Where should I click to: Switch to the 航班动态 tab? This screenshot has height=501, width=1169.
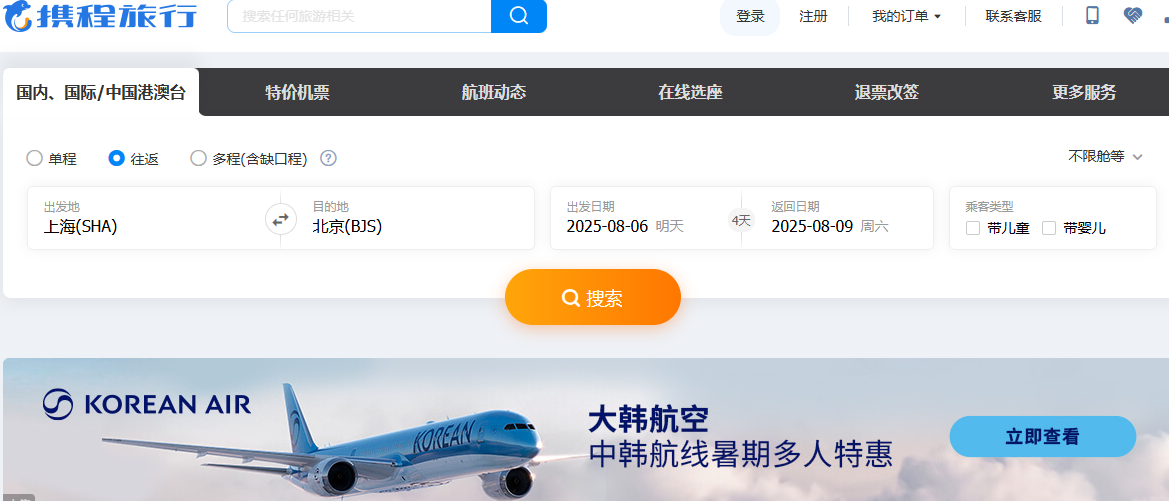pos(494,92)
